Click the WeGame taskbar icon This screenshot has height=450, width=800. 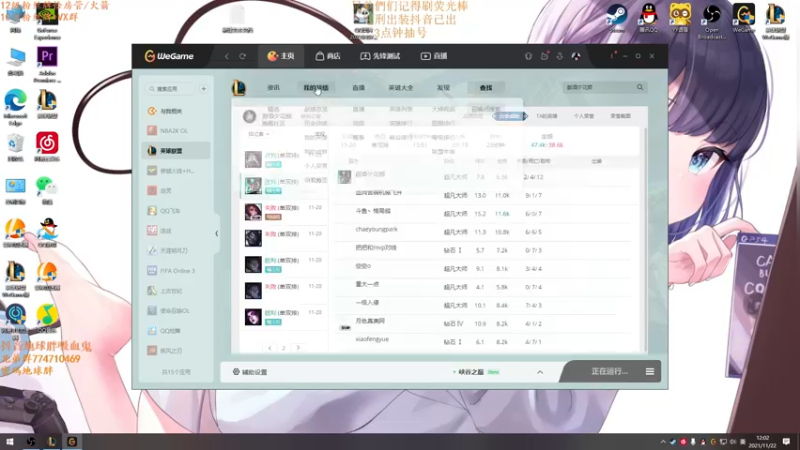coord(72,441)
